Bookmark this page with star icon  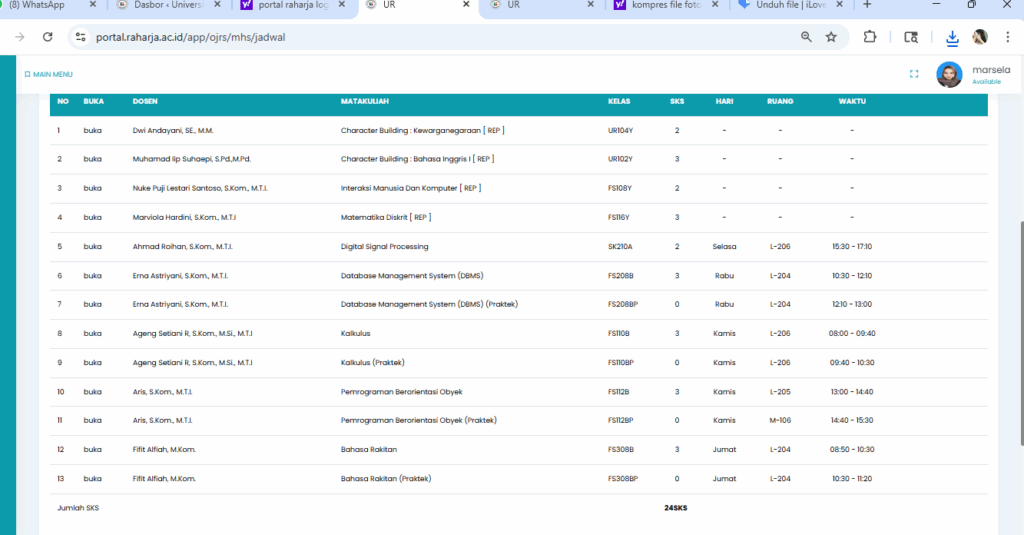coord(831,37)
